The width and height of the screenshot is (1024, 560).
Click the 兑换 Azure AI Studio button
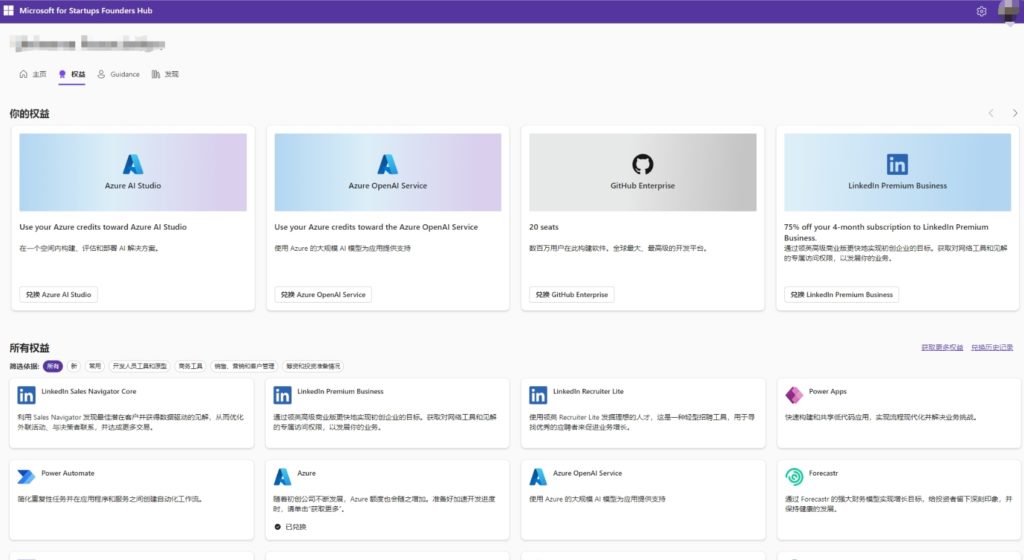(x=59, y=294)
